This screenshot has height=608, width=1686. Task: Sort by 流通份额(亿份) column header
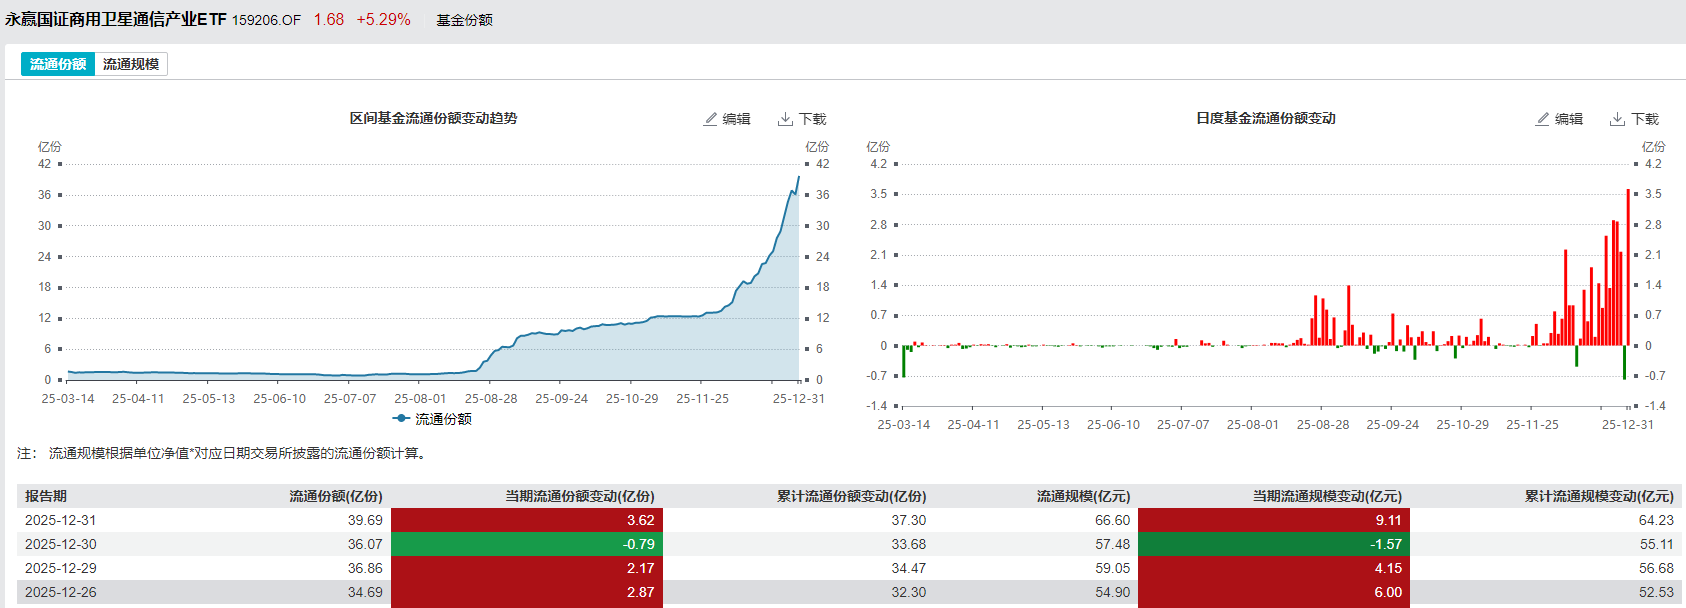coord(336,496)
